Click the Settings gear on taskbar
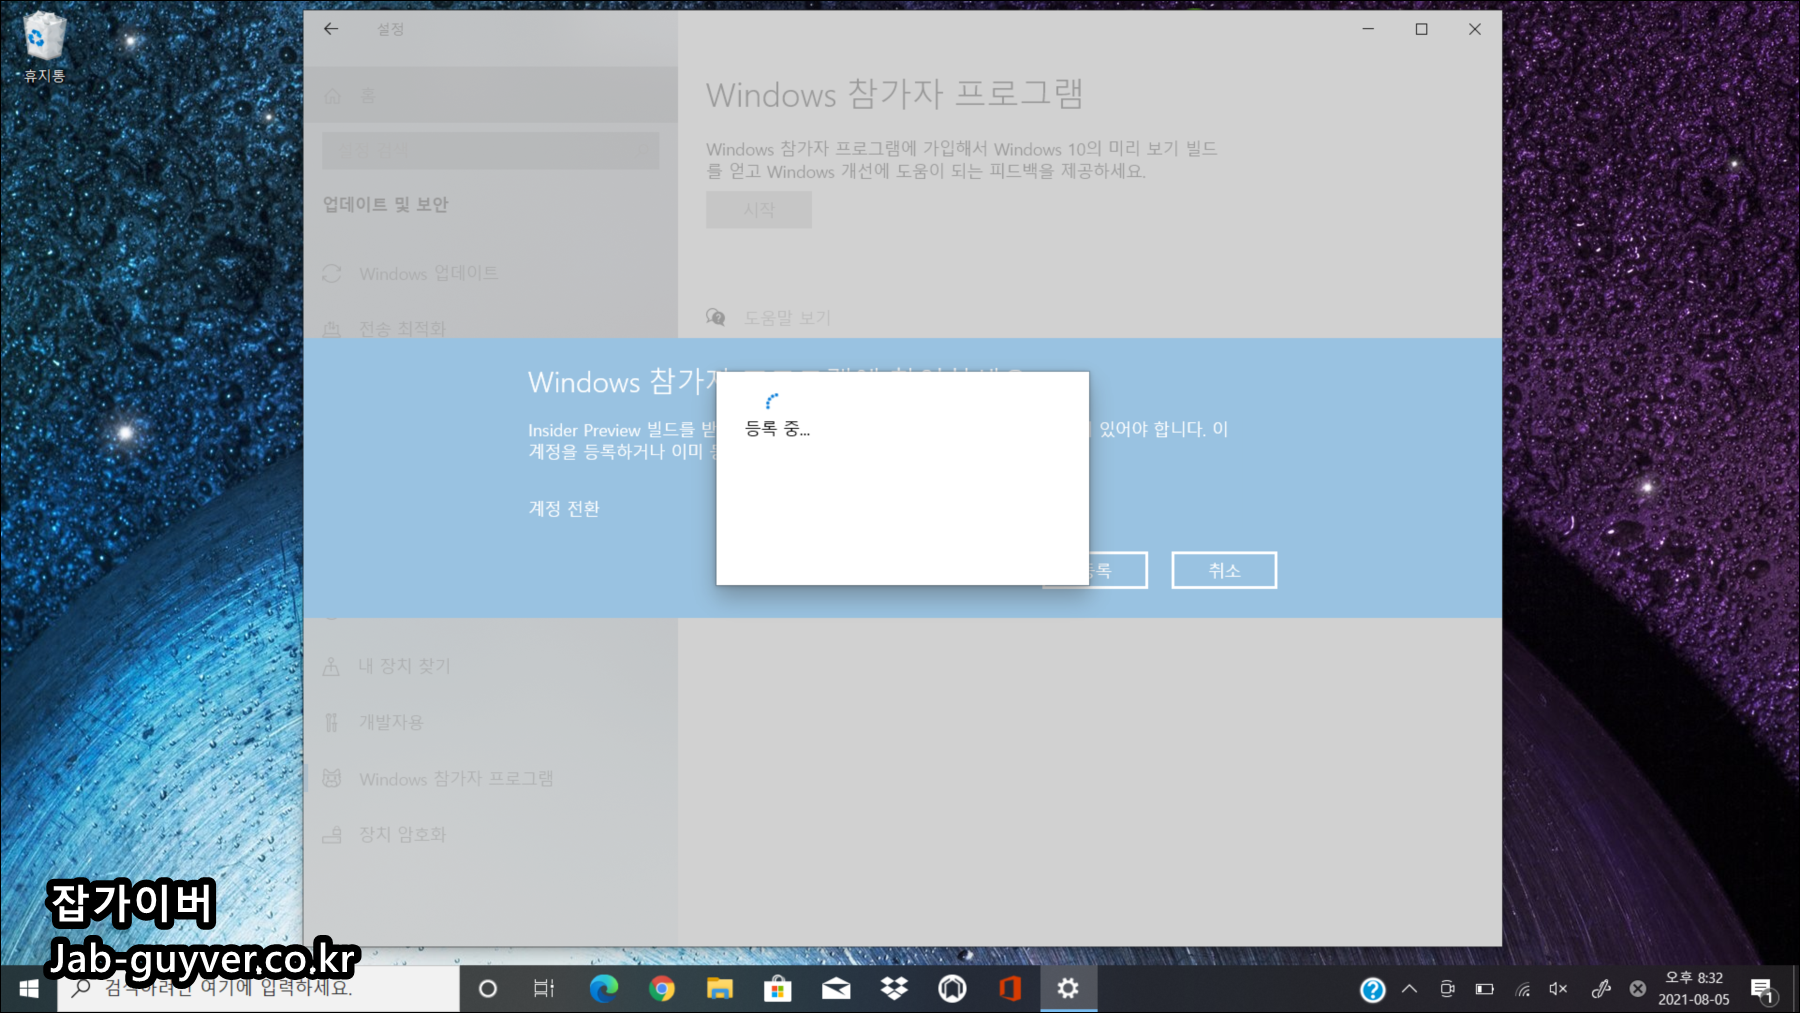 pos(1068,989)
